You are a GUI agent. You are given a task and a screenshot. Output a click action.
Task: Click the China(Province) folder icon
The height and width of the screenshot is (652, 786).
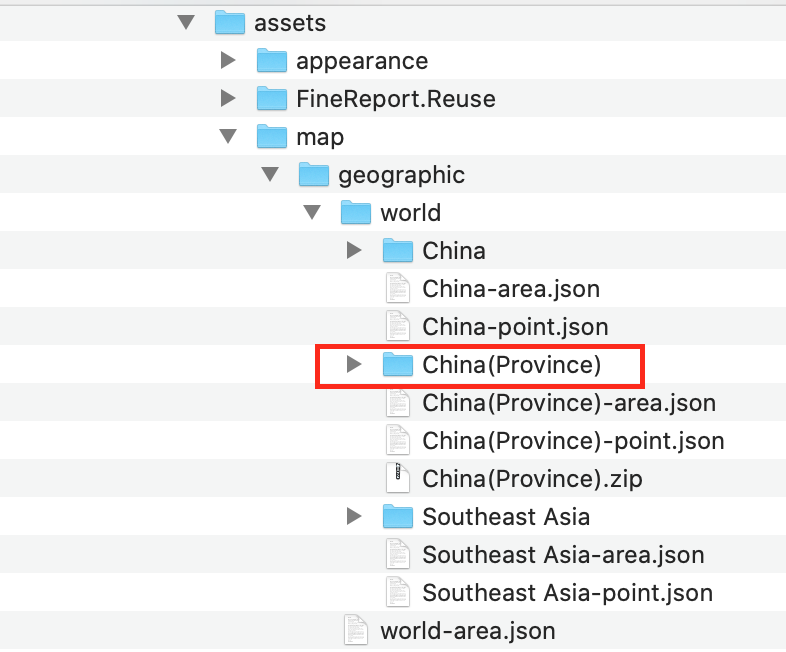click(398, 365)
